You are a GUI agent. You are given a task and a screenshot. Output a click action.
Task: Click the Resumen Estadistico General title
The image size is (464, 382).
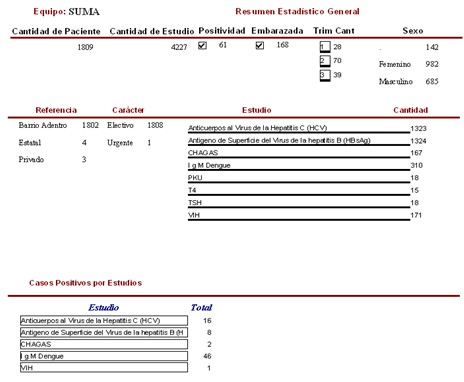(297, 12)
